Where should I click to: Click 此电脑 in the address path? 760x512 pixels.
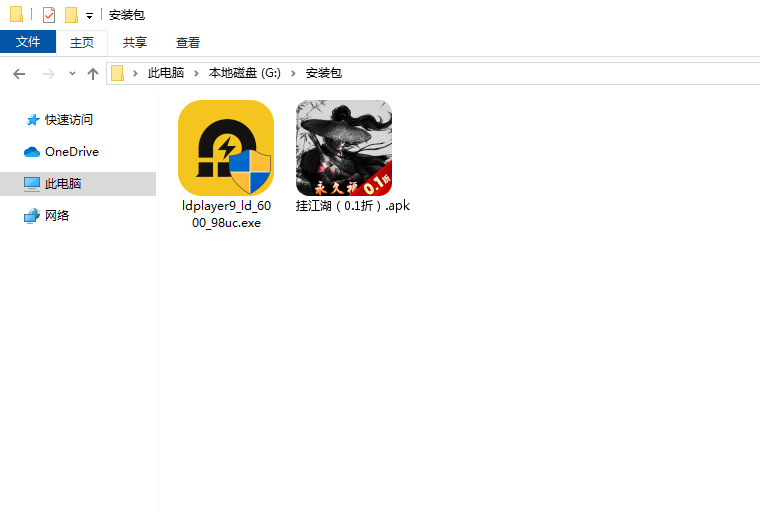[x=166, y=73]
